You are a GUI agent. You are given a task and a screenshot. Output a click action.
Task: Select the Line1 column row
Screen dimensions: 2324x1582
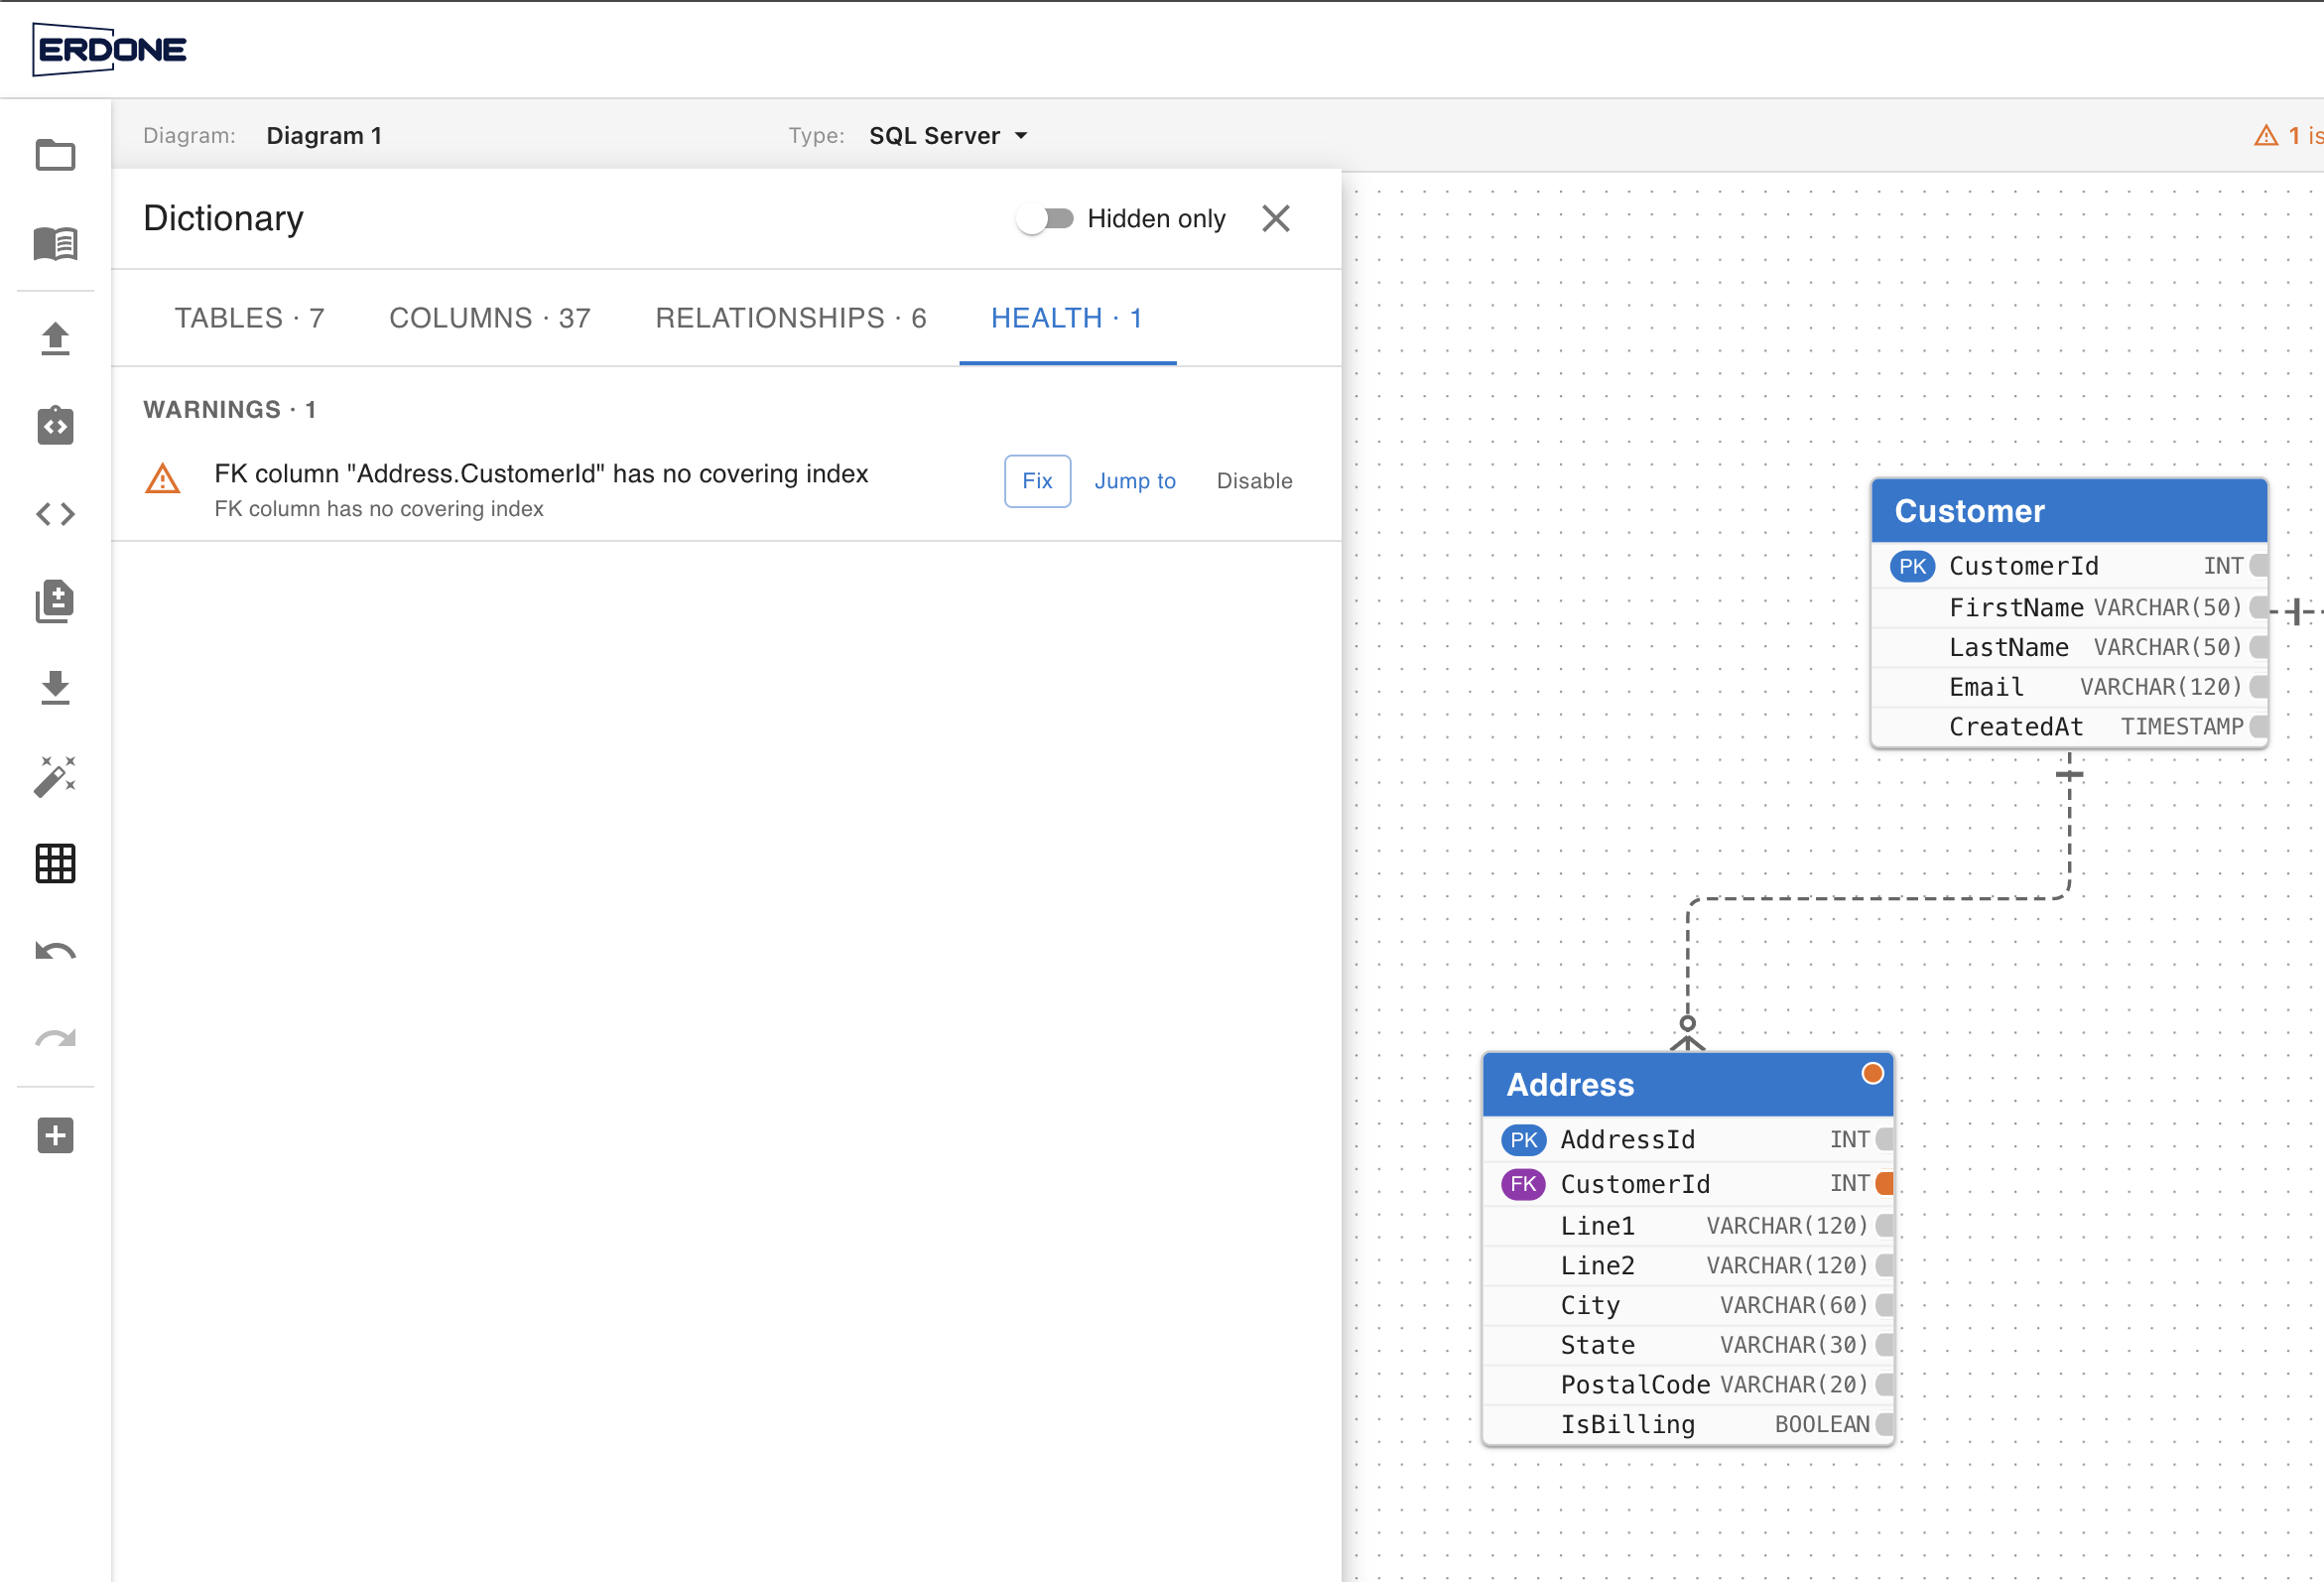coord(1688,1226)
